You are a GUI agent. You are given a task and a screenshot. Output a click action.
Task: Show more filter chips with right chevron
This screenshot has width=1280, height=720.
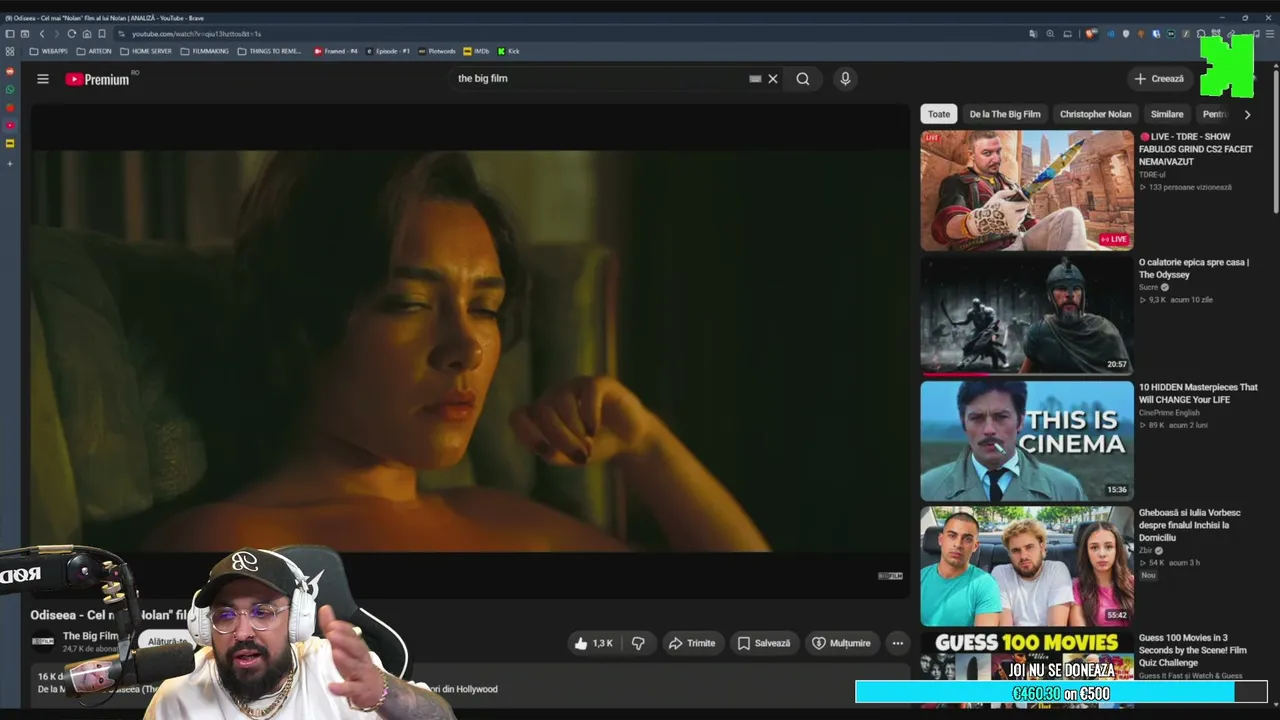(1247, 114)
